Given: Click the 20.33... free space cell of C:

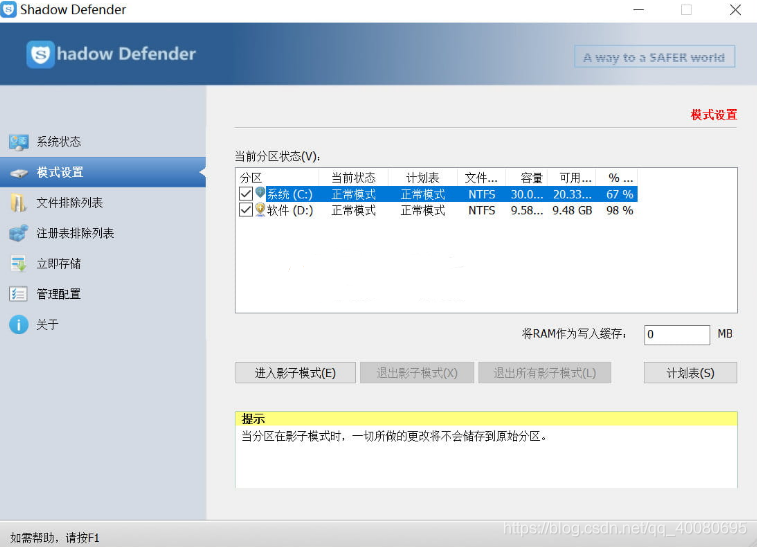Looking at the screenshot, I should (572, 194).
